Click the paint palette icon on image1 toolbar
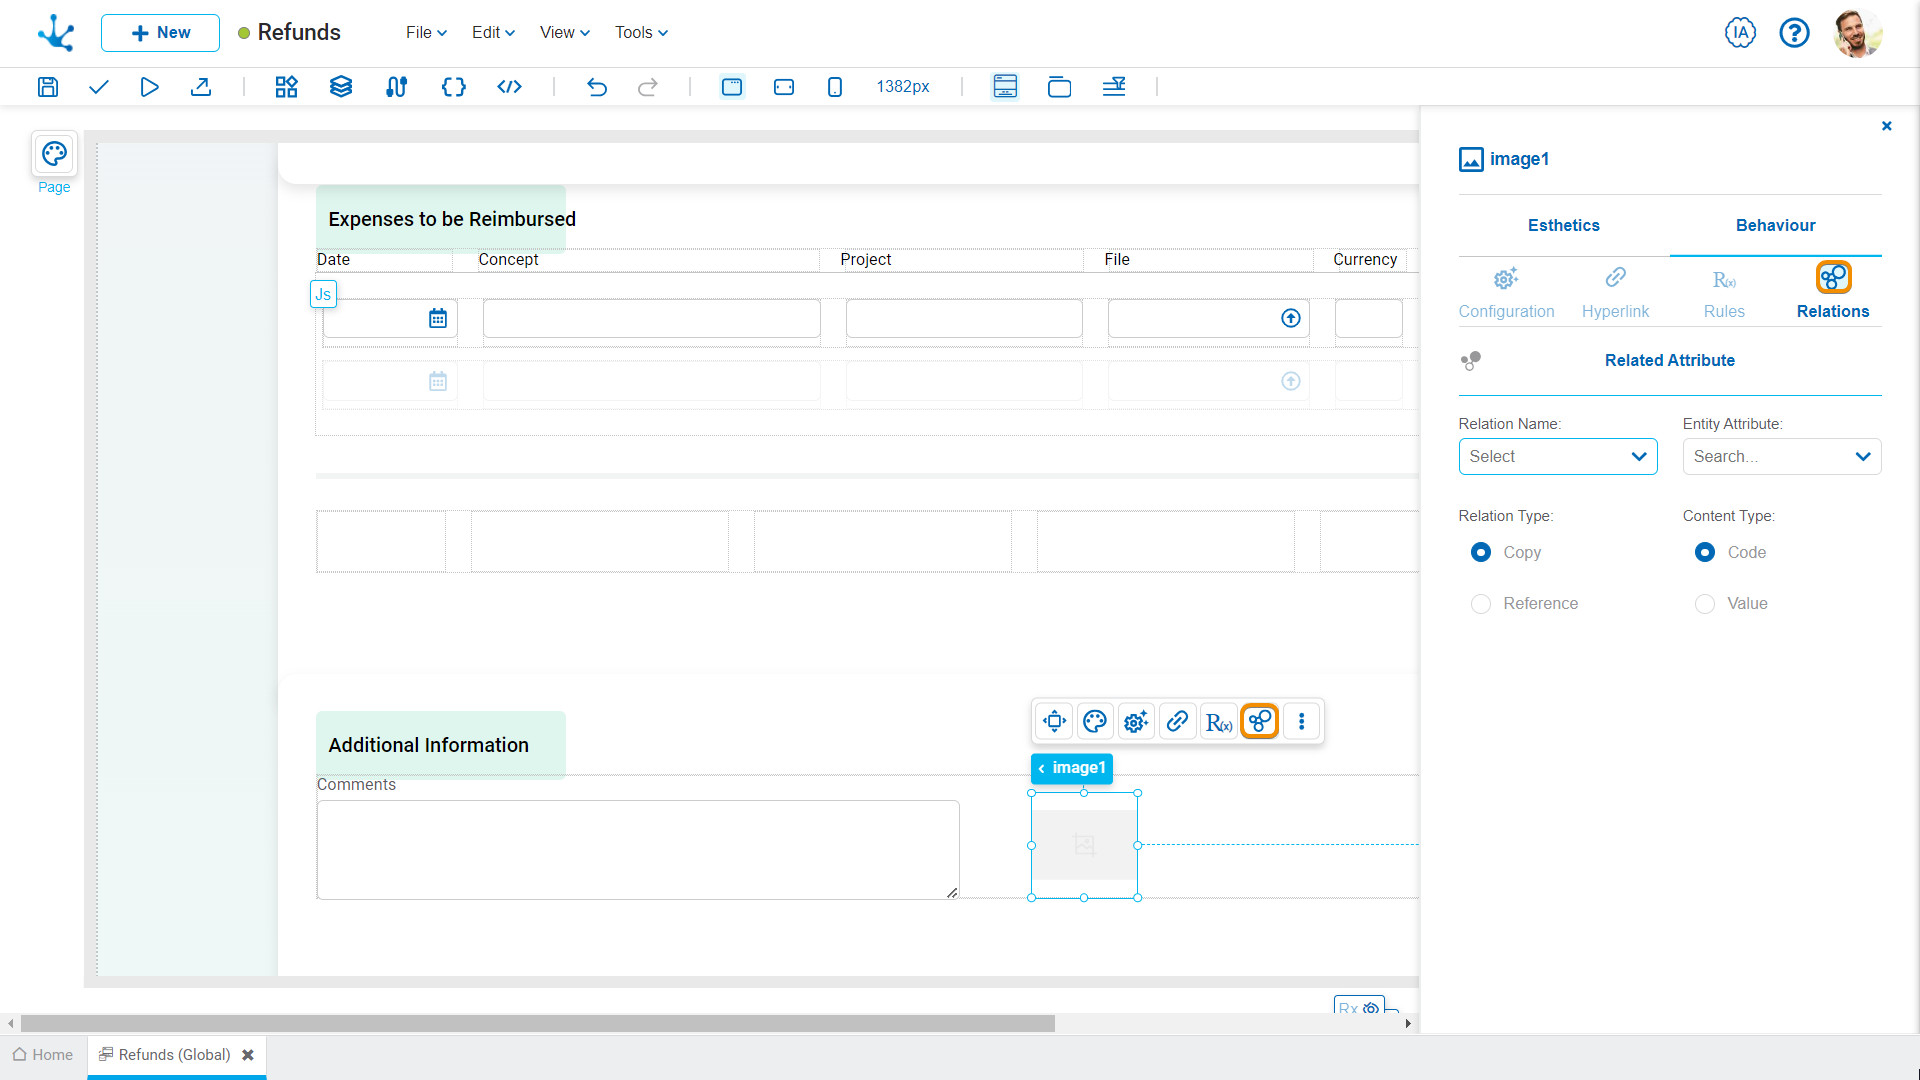The image size is (1920, 1080). pos(1095,721)
